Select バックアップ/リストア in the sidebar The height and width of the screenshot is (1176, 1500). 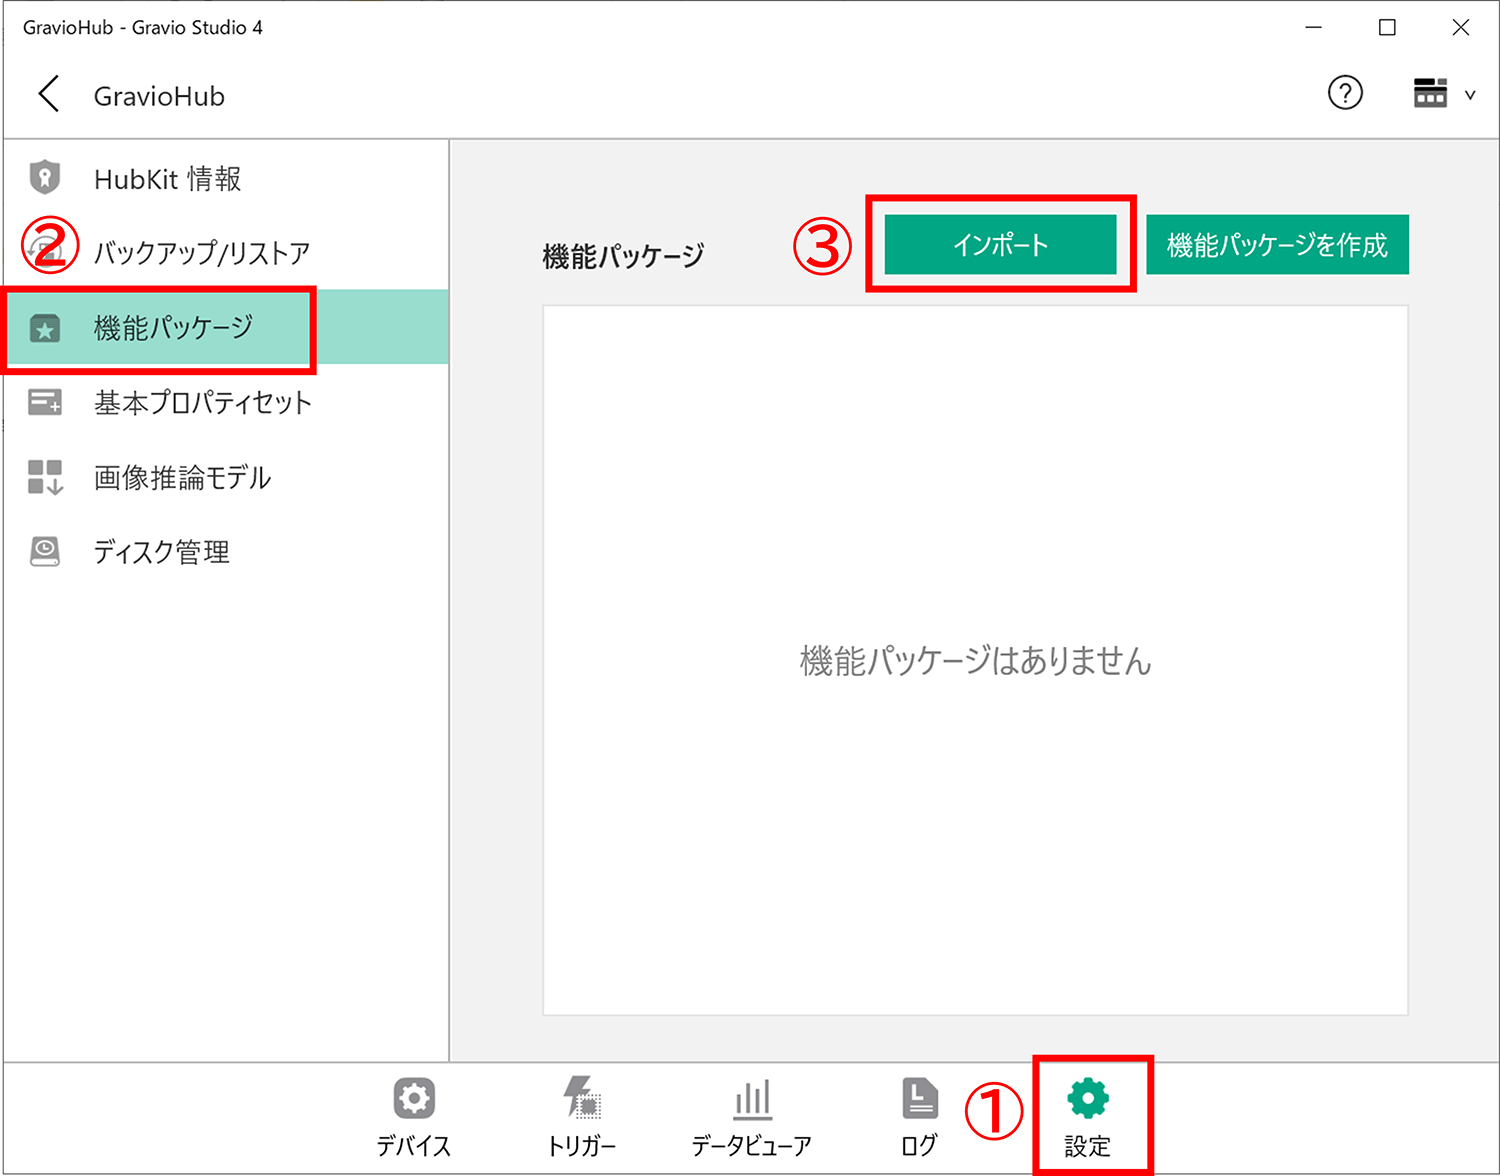click(225, 252)
